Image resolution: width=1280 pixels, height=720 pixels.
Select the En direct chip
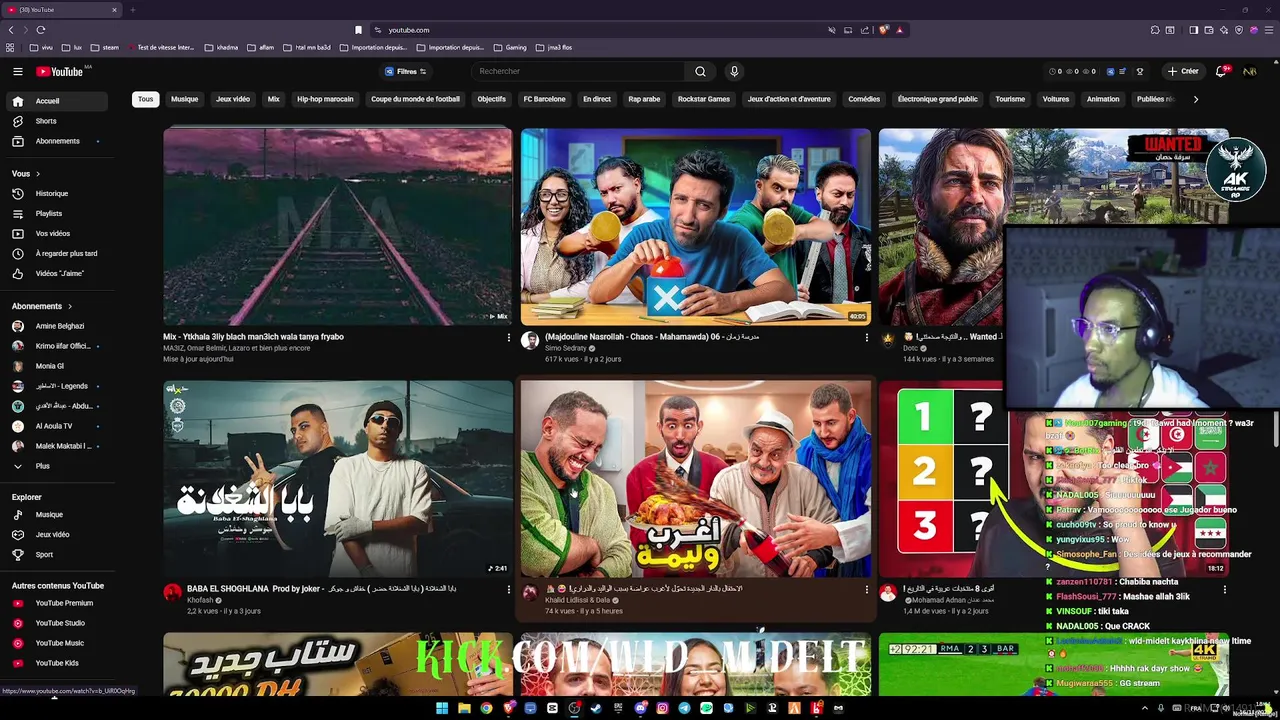point(597,99)
